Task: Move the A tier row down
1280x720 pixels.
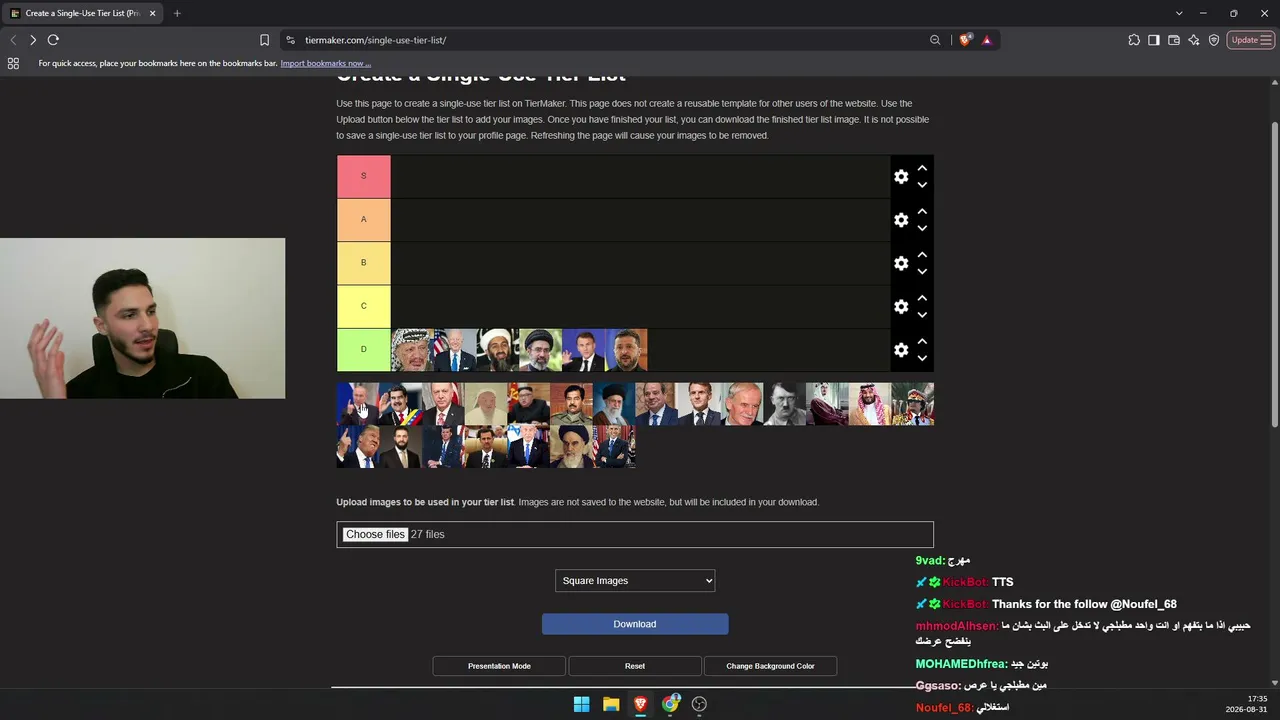Action: tap(922, 228)
